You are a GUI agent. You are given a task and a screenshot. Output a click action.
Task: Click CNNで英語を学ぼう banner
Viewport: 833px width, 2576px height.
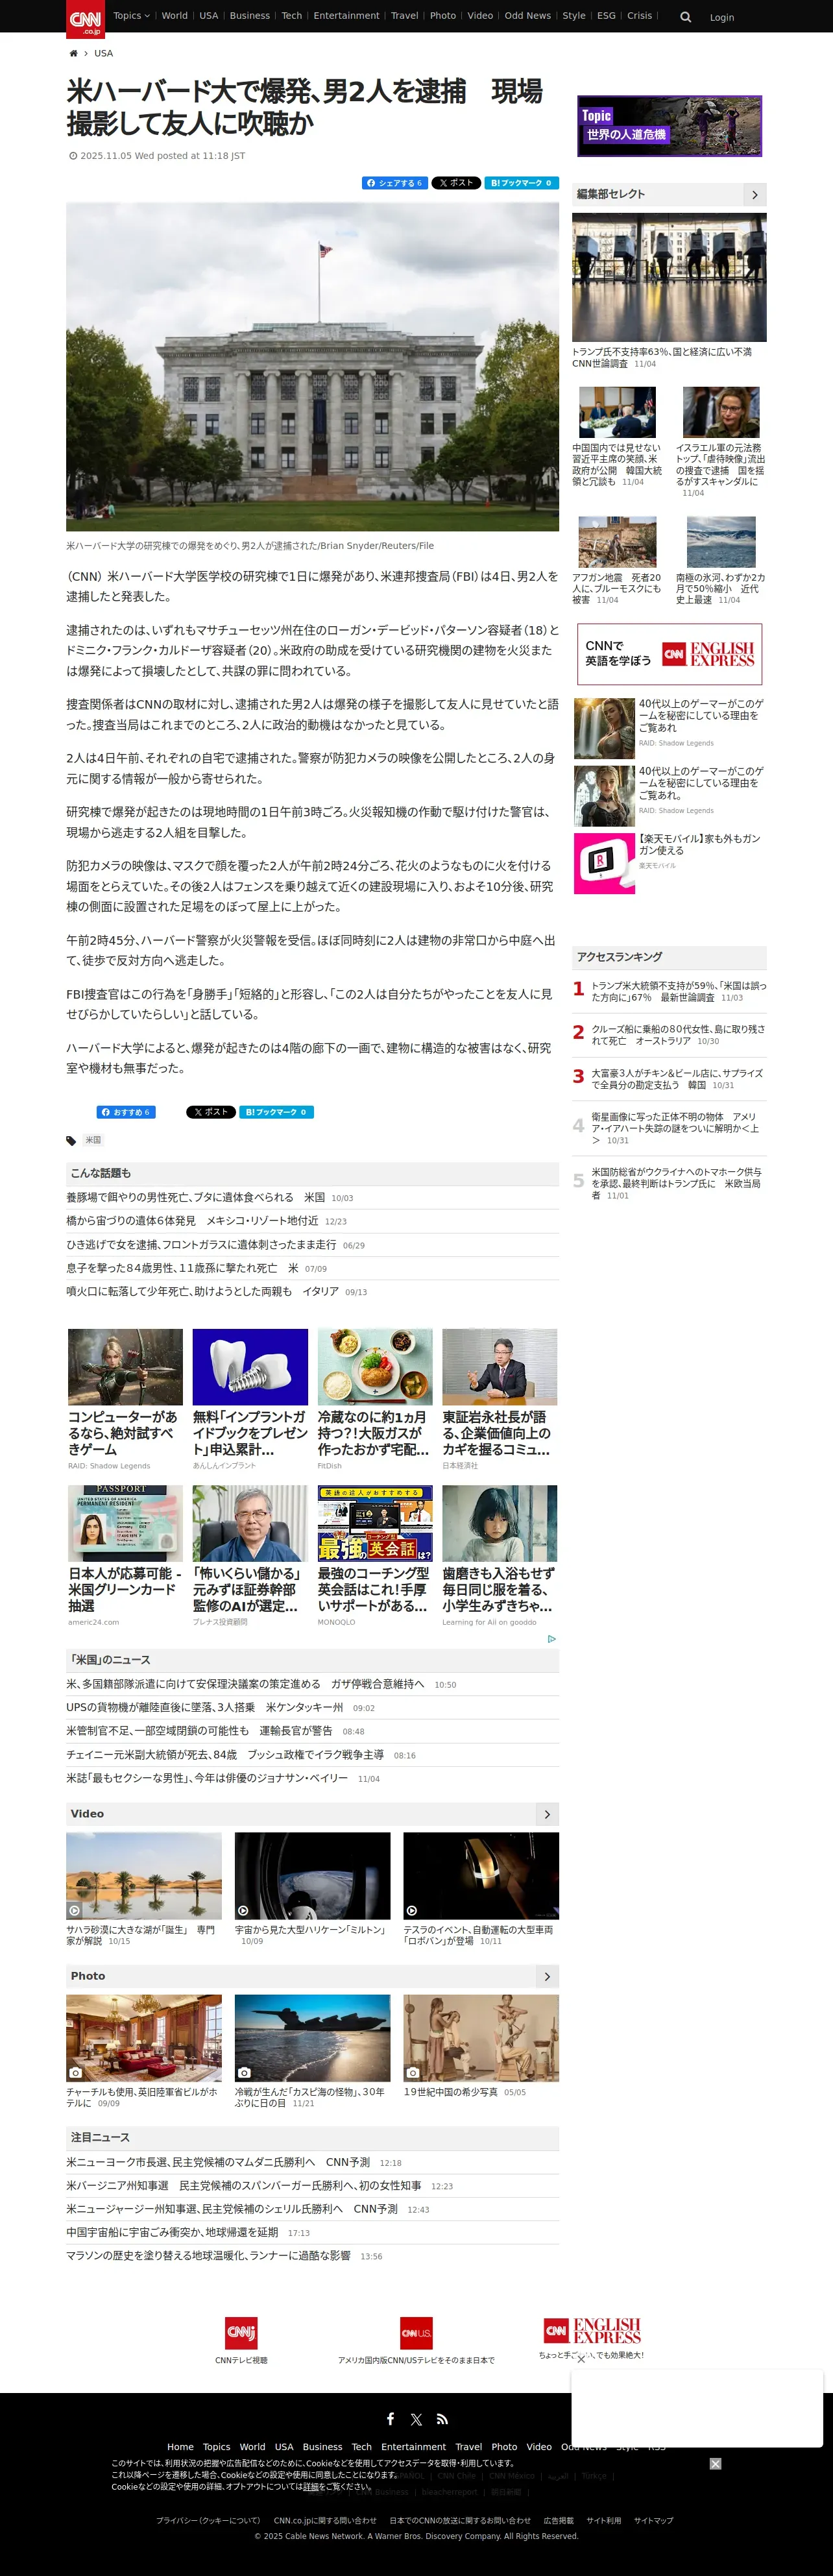669,654
